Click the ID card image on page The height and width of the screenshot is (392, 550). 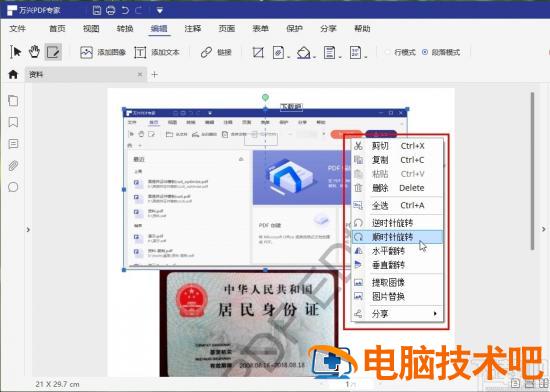click(x=250, y=324)
